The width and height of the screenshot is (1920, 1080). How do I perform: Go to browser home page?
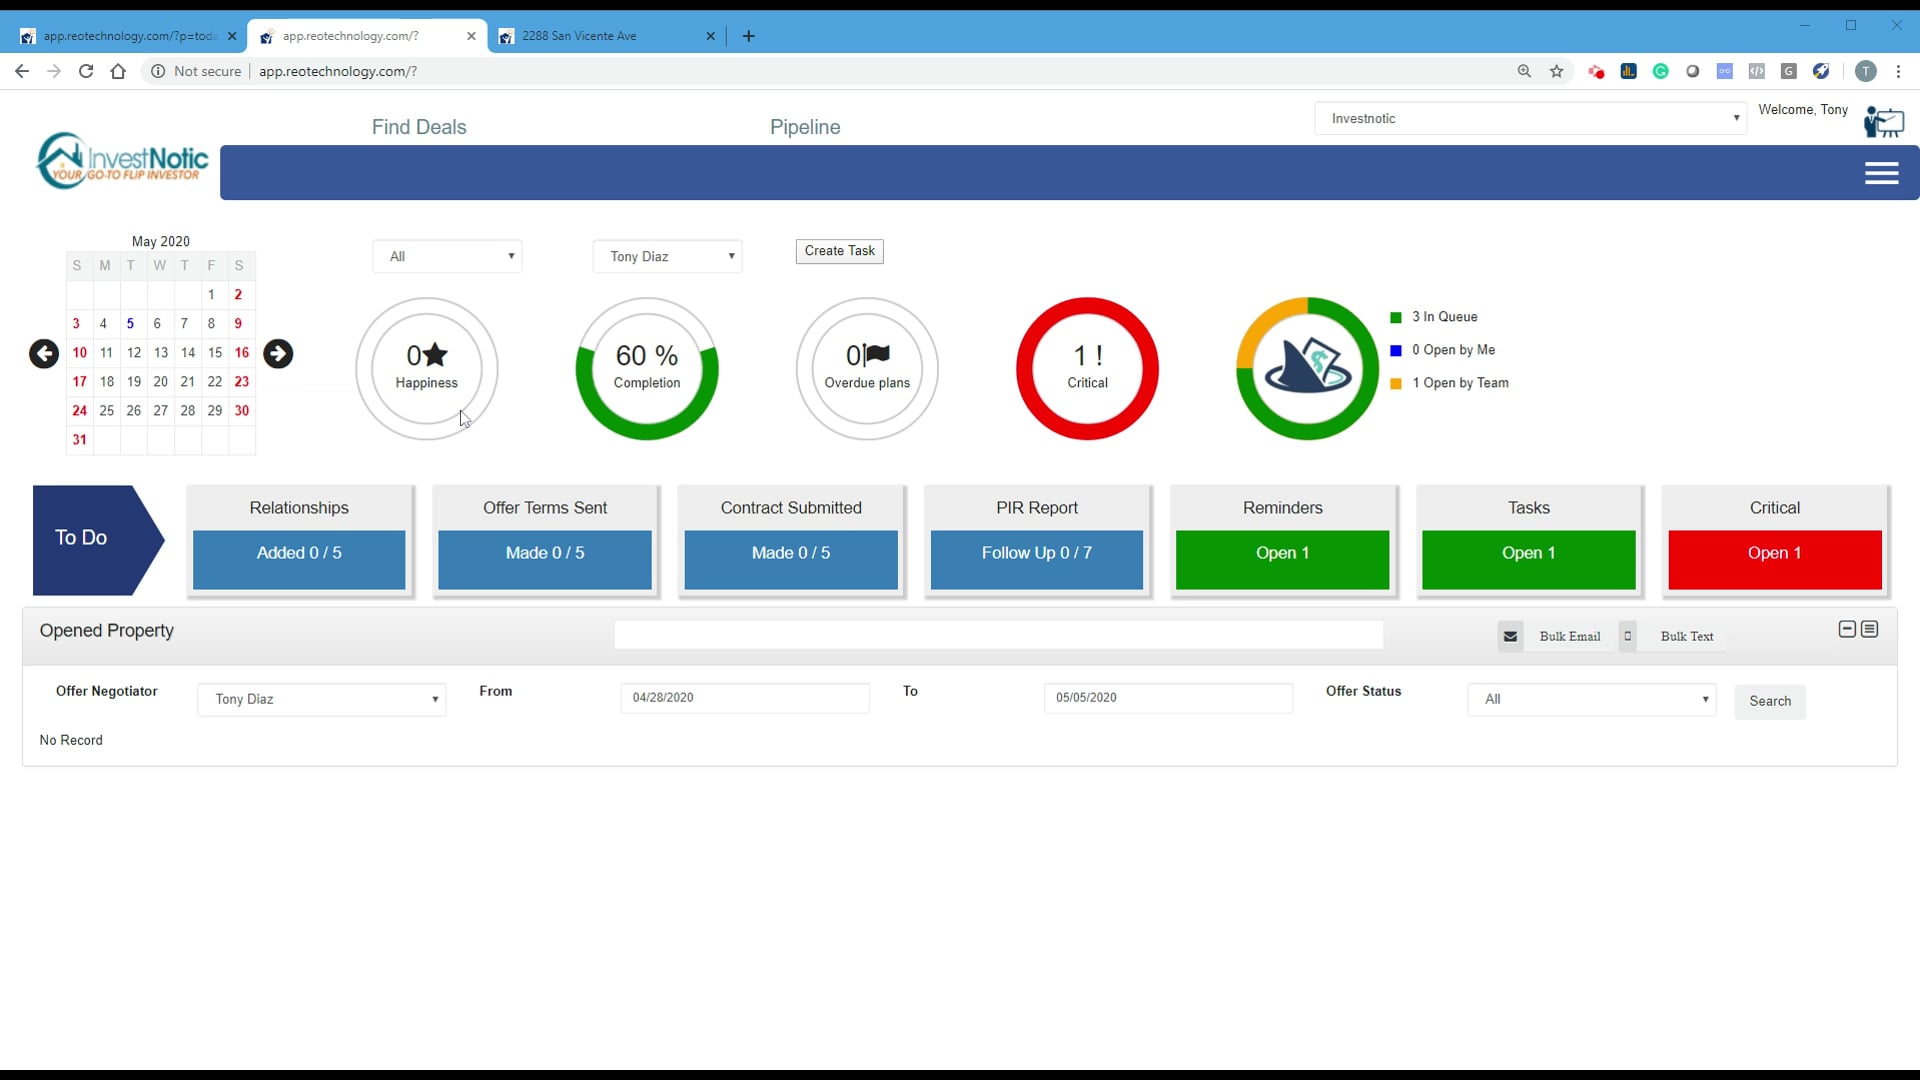pyautogui.click(x=118, y=71)
